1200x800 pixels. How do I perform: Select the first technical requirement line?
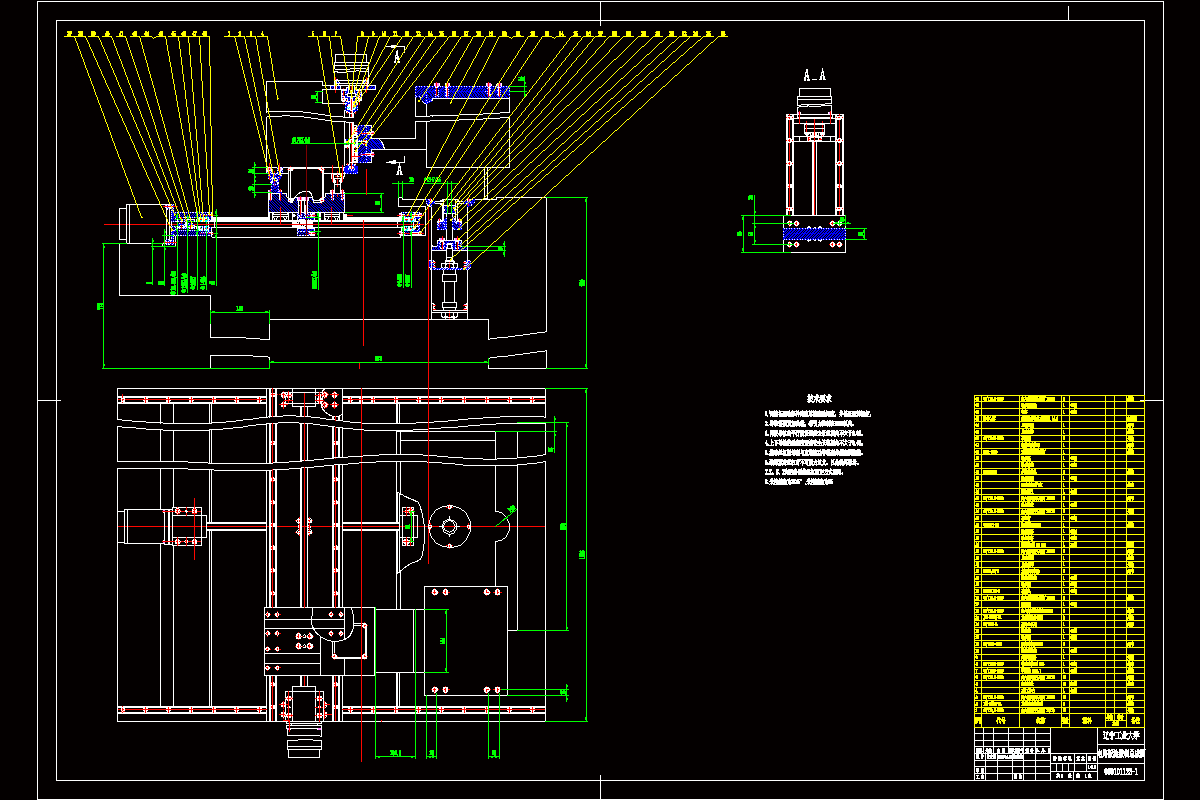817,413
